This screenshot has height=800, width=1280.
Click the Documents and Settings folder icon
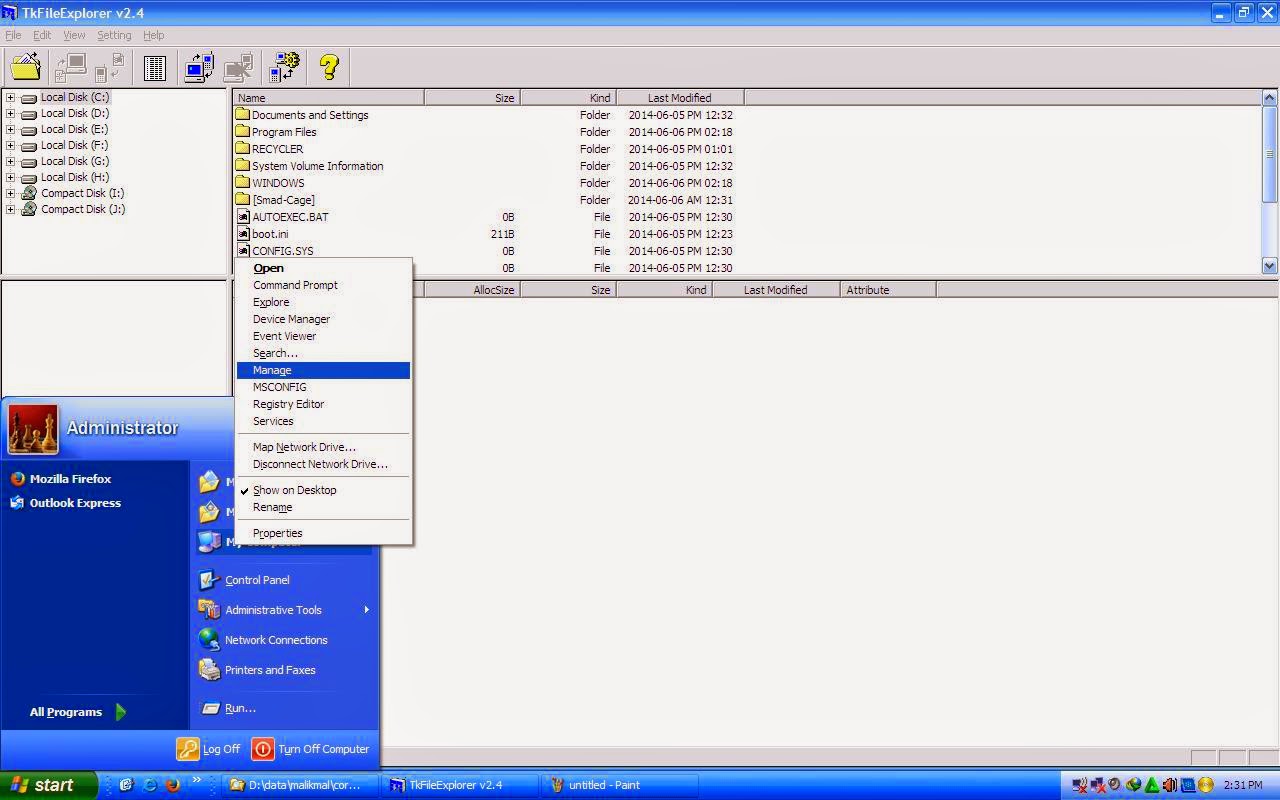(x=242, y=115)
